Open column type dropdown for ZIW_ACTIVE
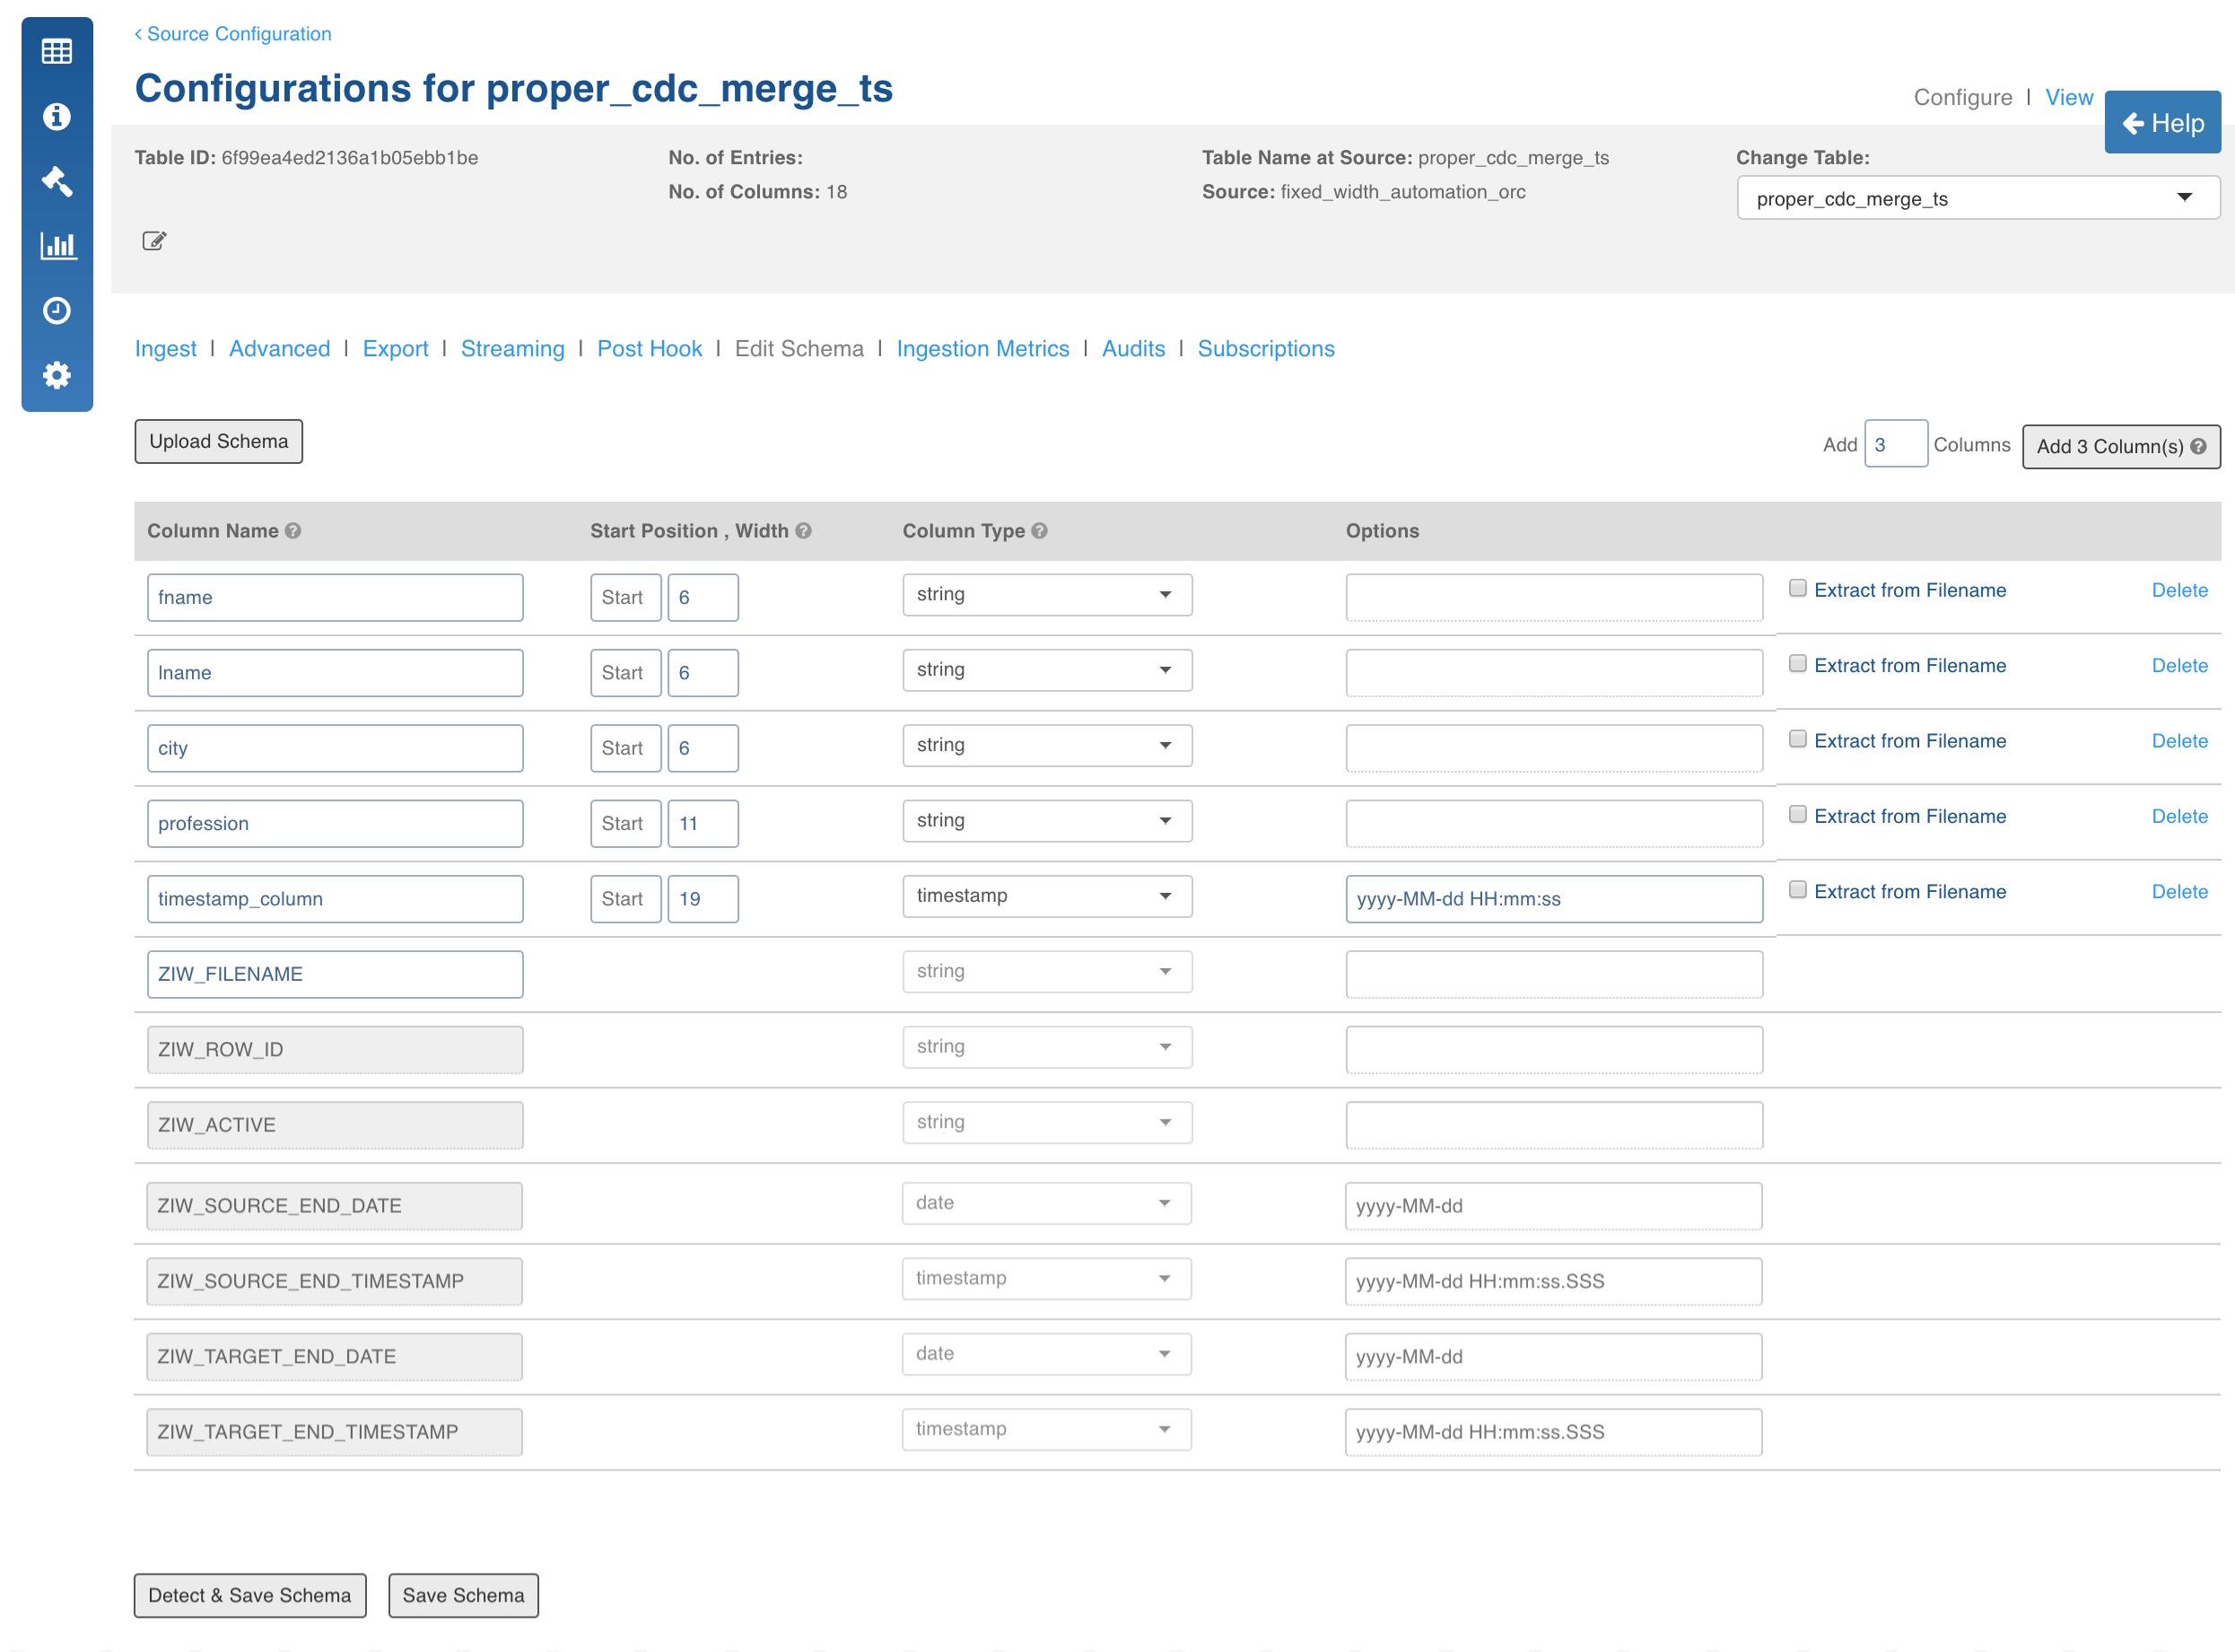This screenshot has height=1652, width=2235. click(1047, 1122)
